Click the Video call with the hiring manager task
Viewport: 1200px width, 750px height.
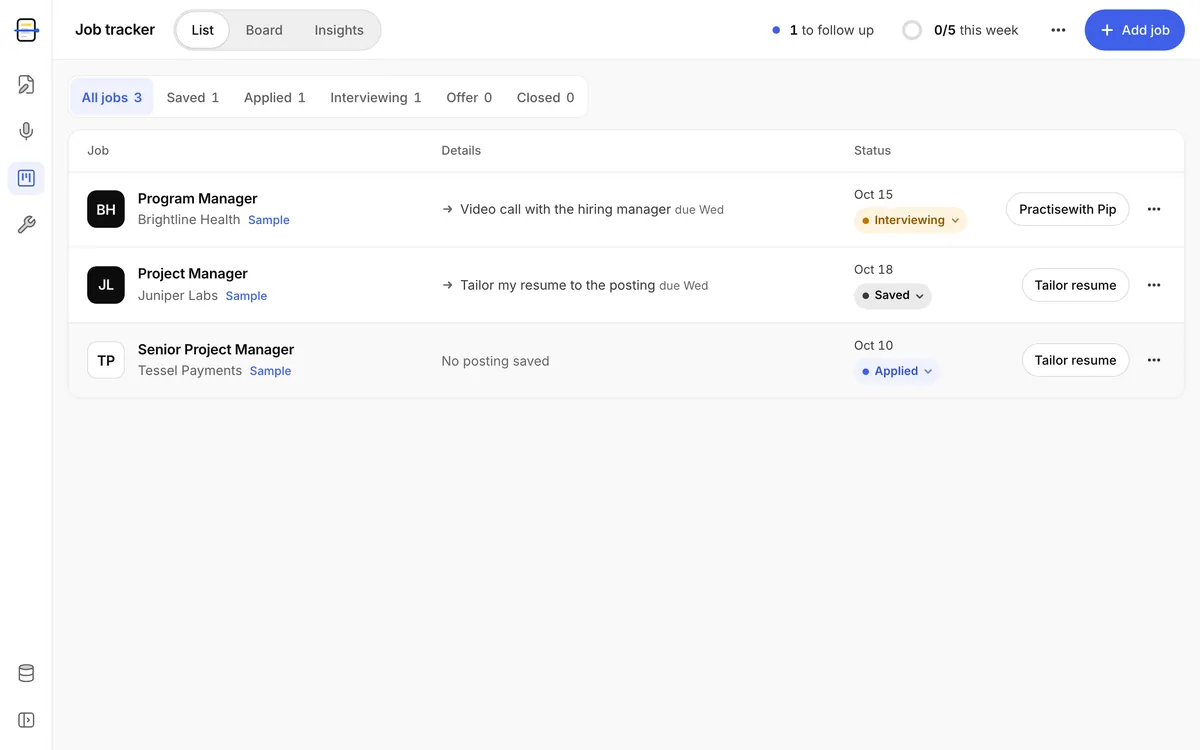[x=565, y=209]
